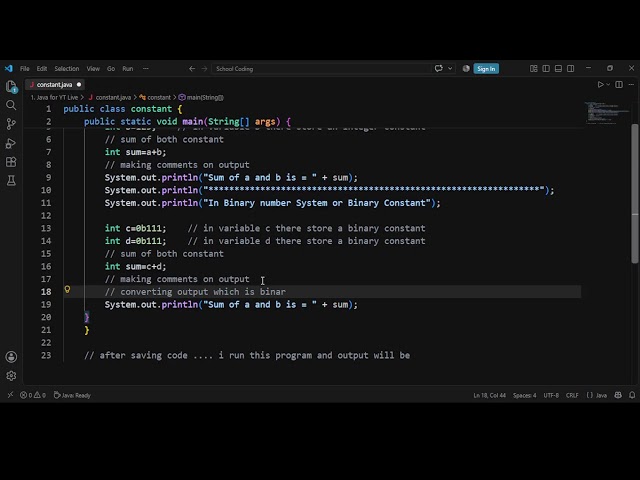Open Copilot dropdown chevron in title bar
Image resolution: width=640 pixels, height=480 pixels.
pos(450,69)
